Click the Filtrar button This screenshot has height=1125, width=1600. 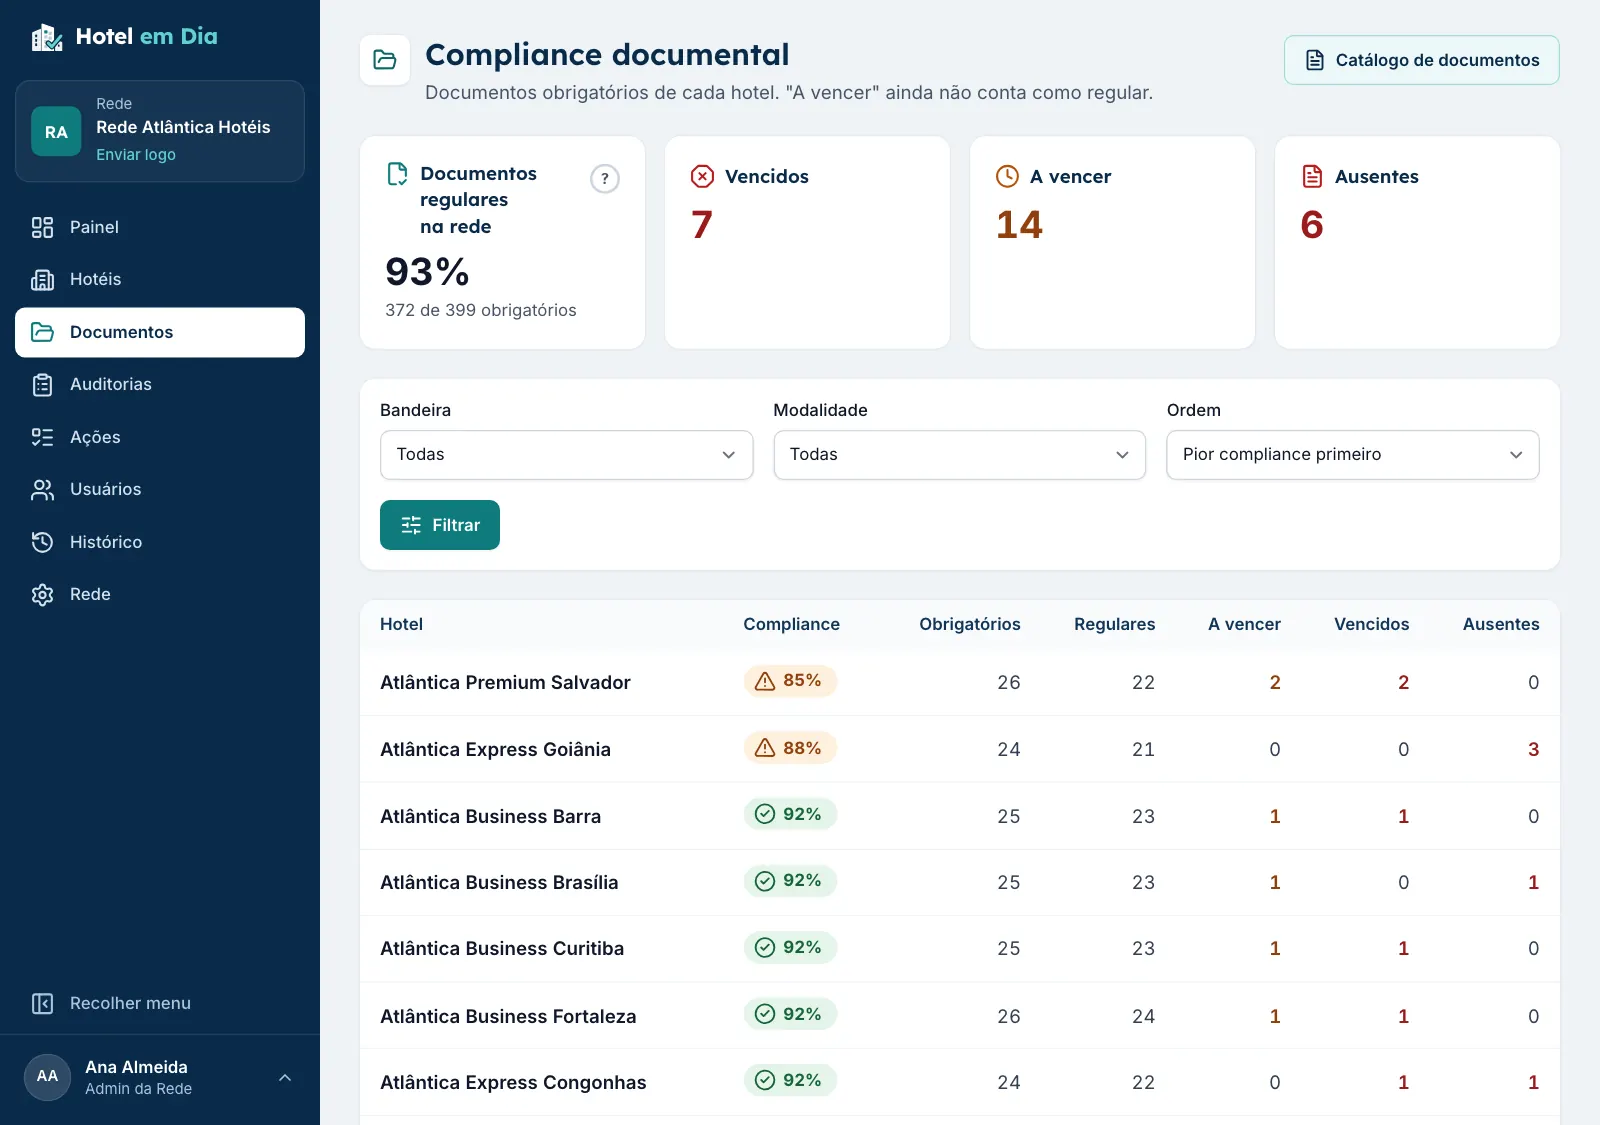point(440,525)
